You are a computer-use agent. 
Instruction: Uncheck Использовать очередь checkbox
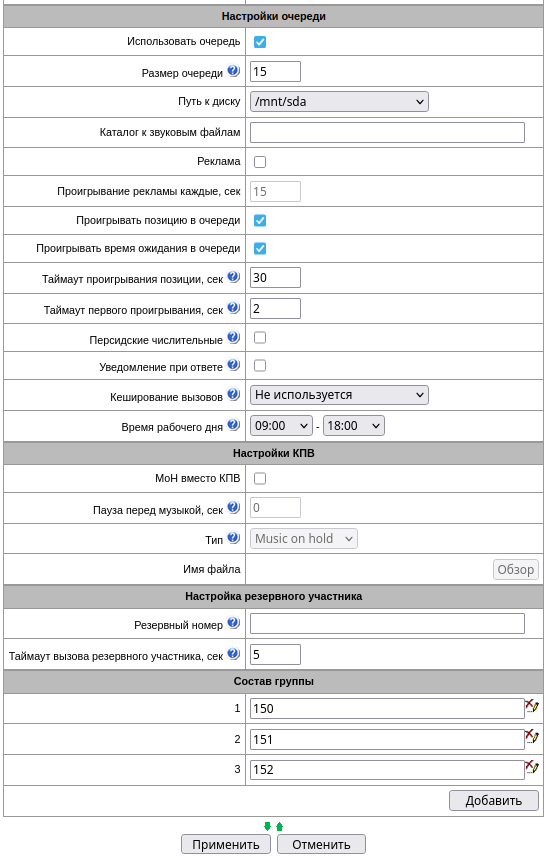pyautogui.click(x=260, y=42)
